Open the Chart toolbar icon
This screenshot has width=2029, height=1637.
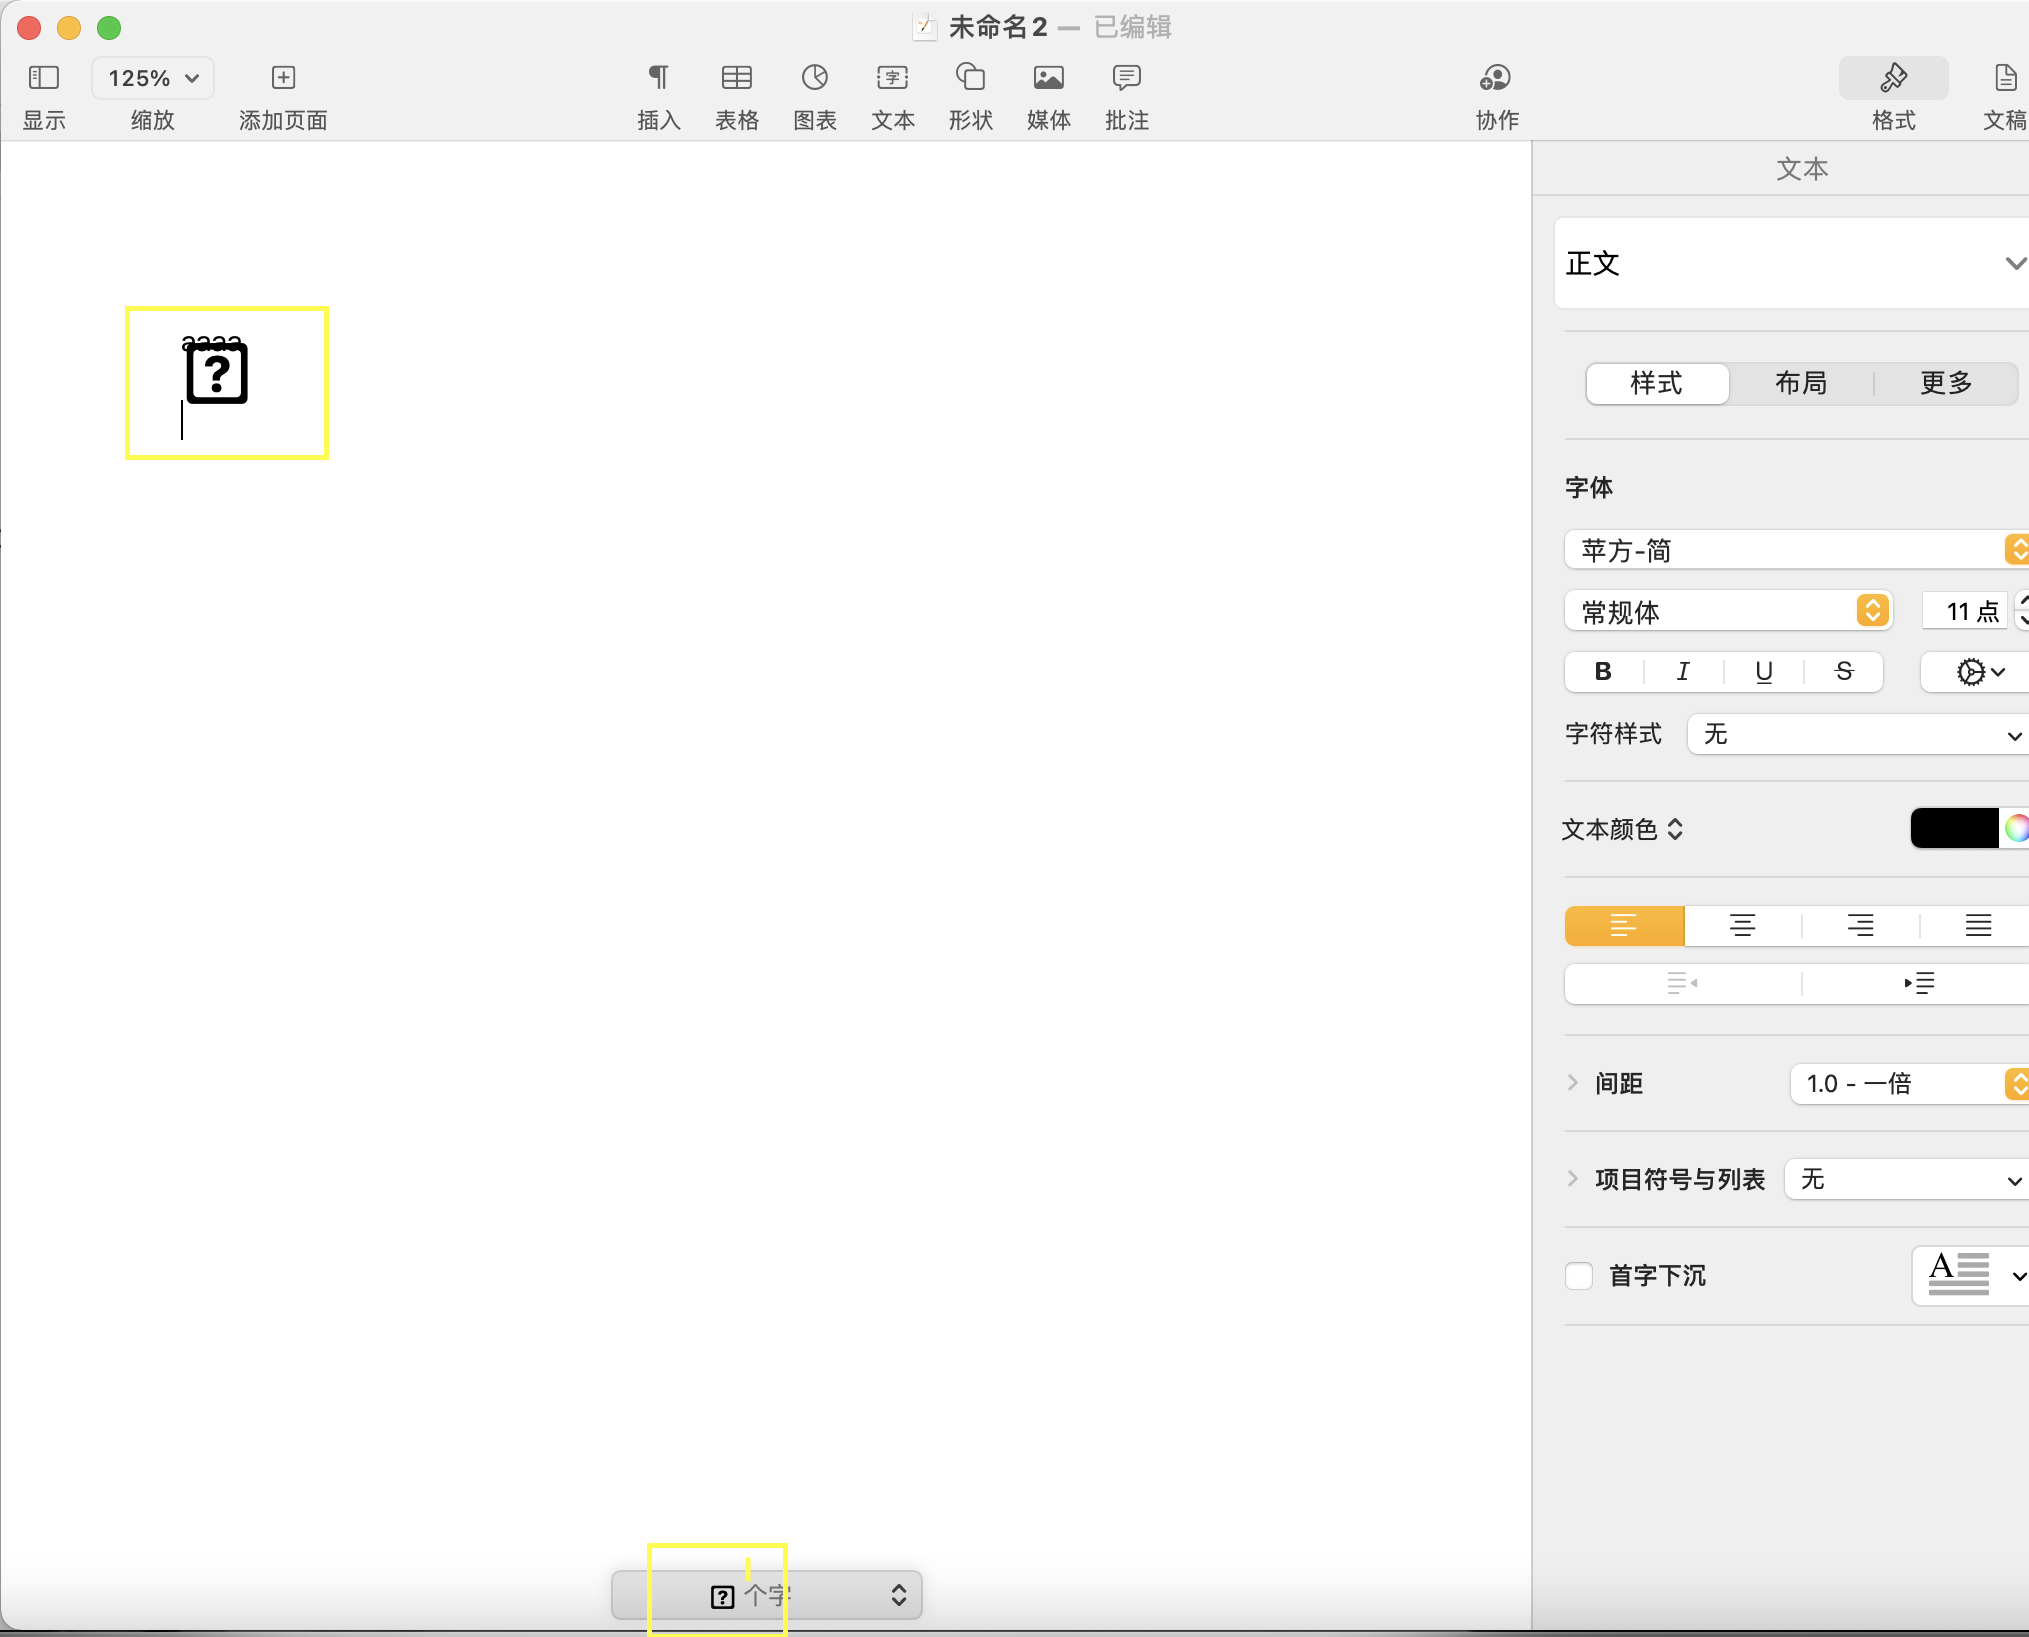point(815,78)
